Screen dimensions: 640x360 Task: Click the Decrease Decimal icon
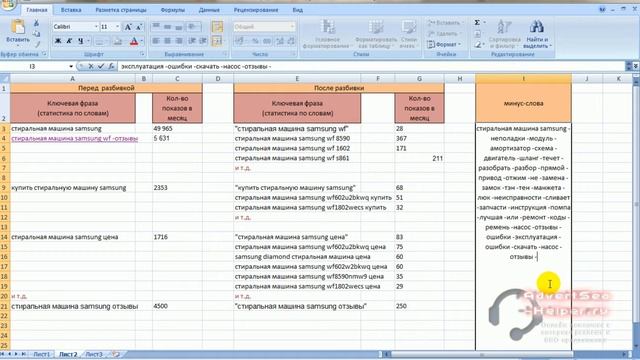coord(291,41)
